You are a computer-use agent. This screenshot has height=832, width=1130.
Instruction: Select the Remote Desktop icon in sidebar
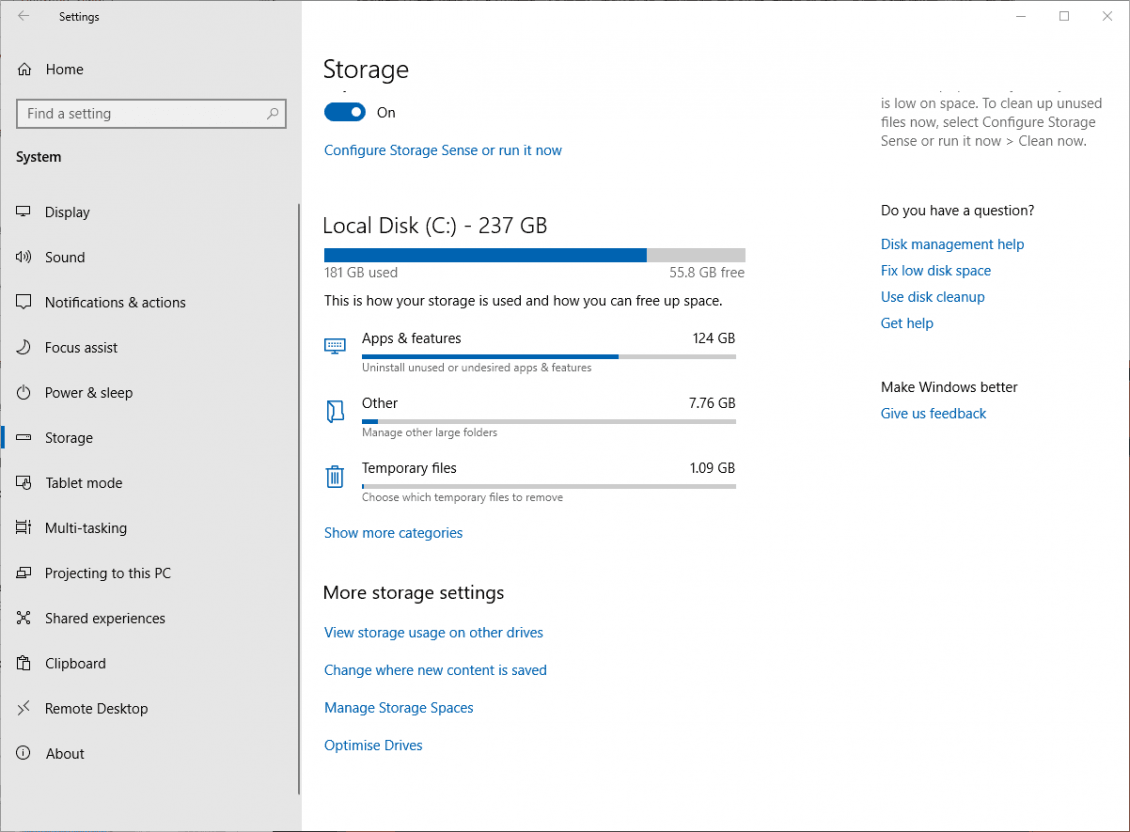pos(23,708)
